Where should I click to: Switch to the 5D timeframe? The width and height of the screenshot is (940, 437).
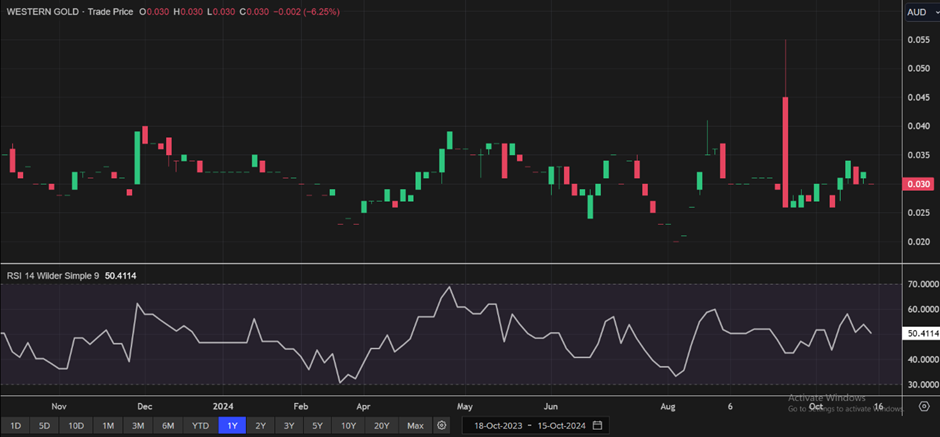[x=45, y=425]
